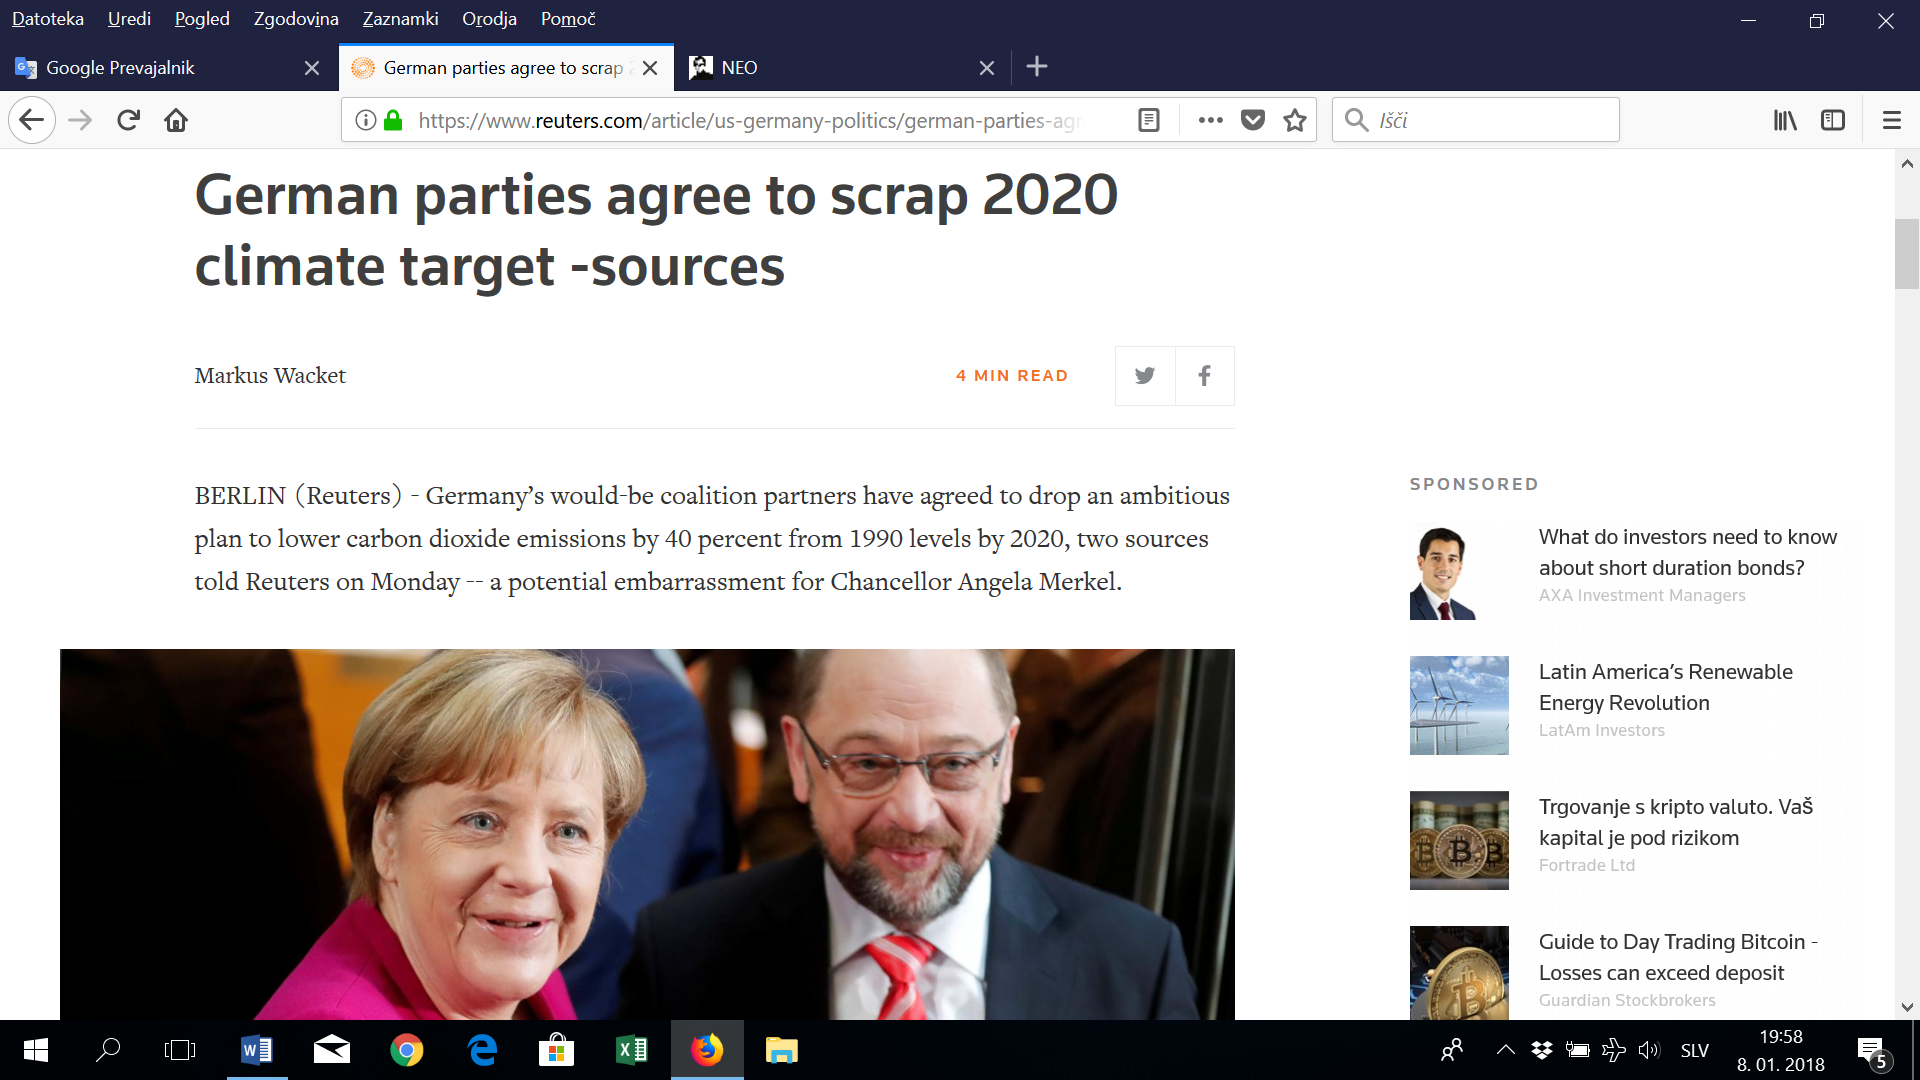This screenshot has height=1080, width=1920.
Task: Save page to Pocket
Action: tap(1253, 121)
